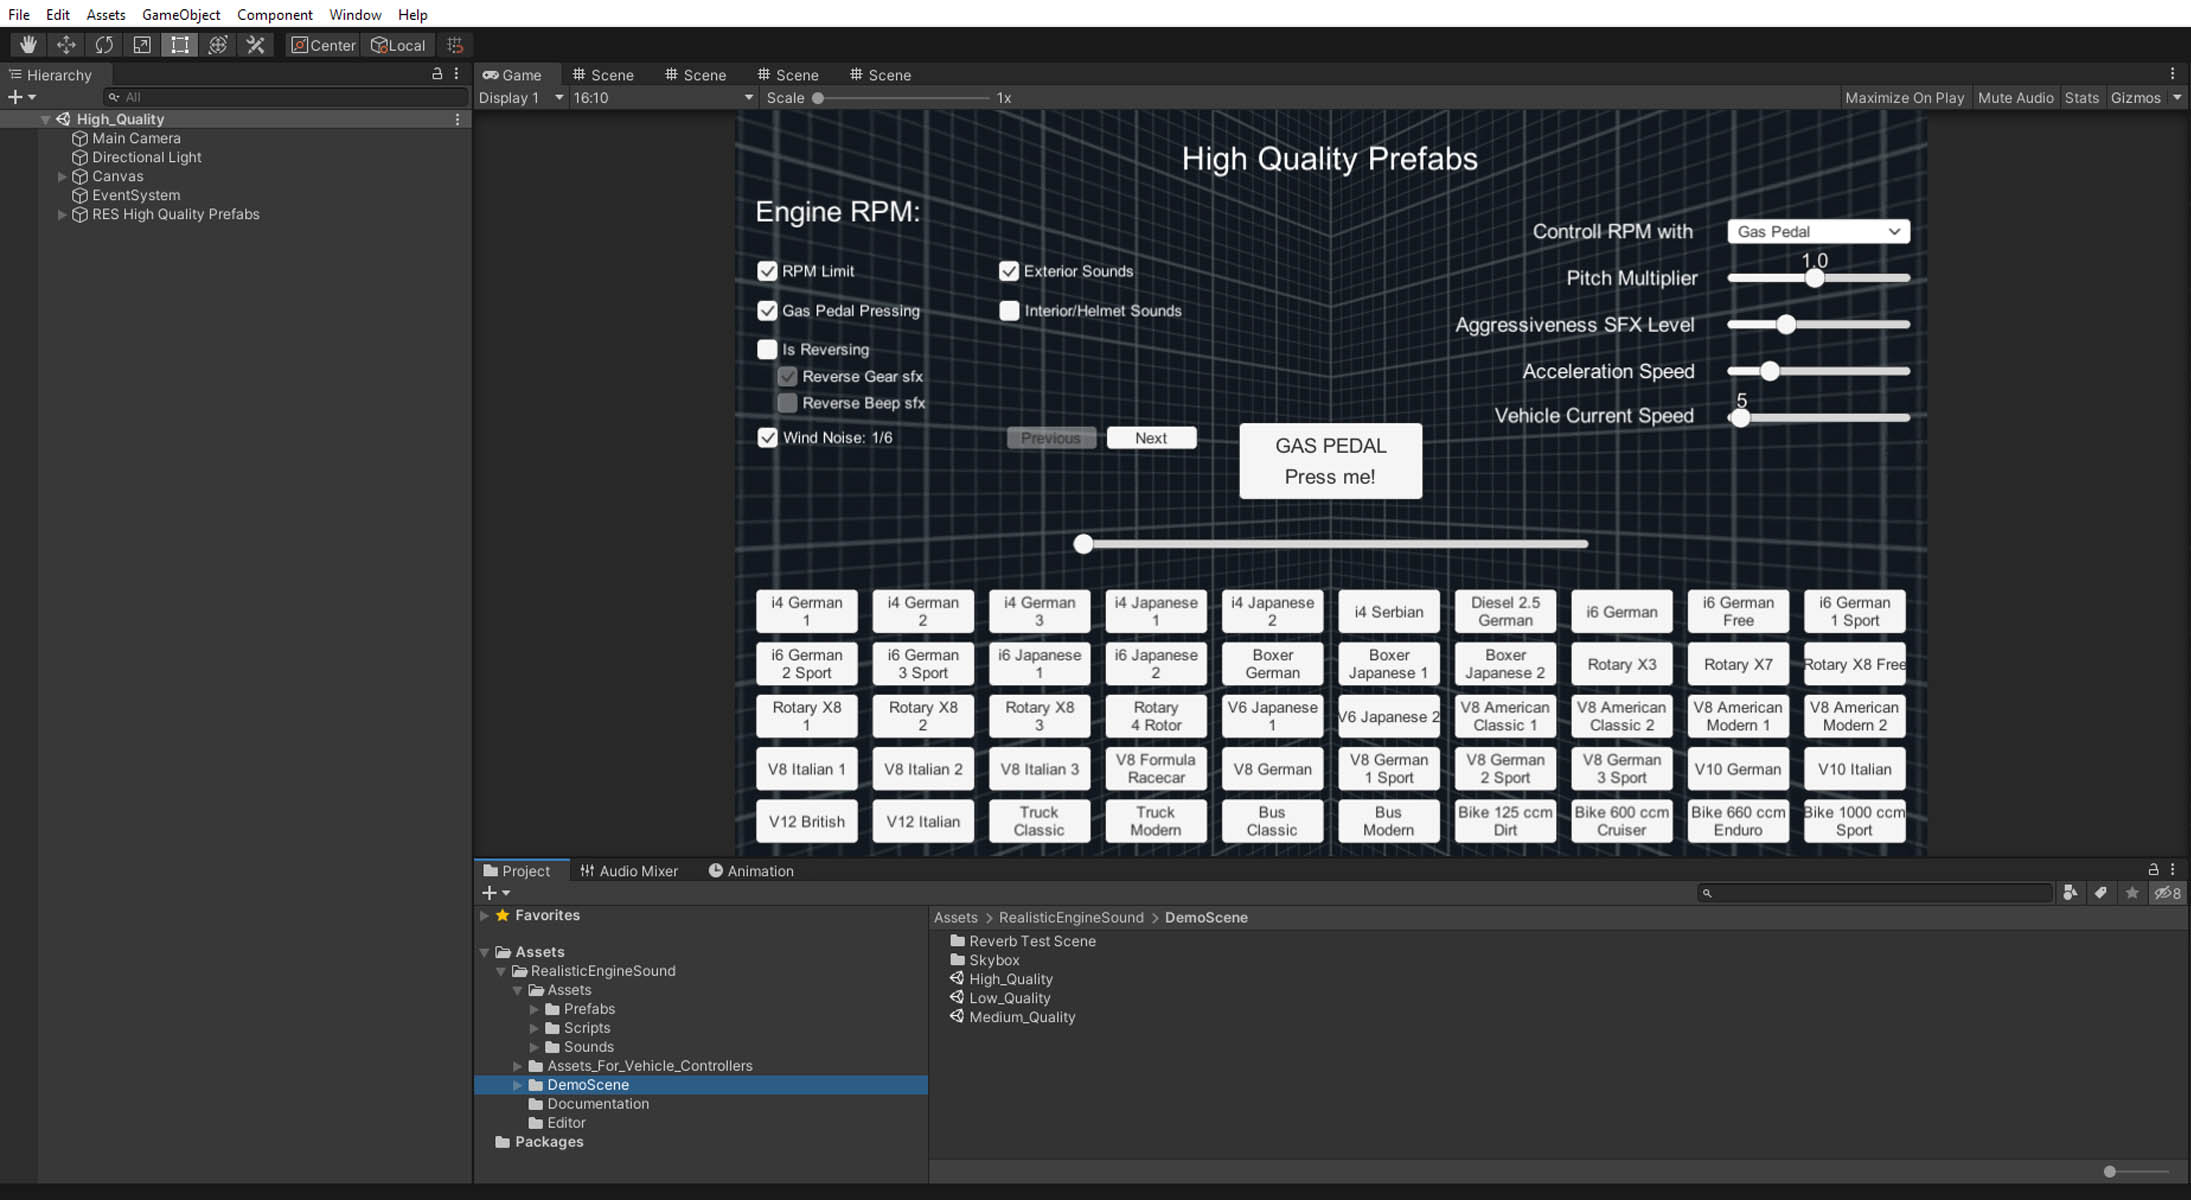Select the V12 Italian engine button
The image size is (2191, 1200).
coord(922,821)
